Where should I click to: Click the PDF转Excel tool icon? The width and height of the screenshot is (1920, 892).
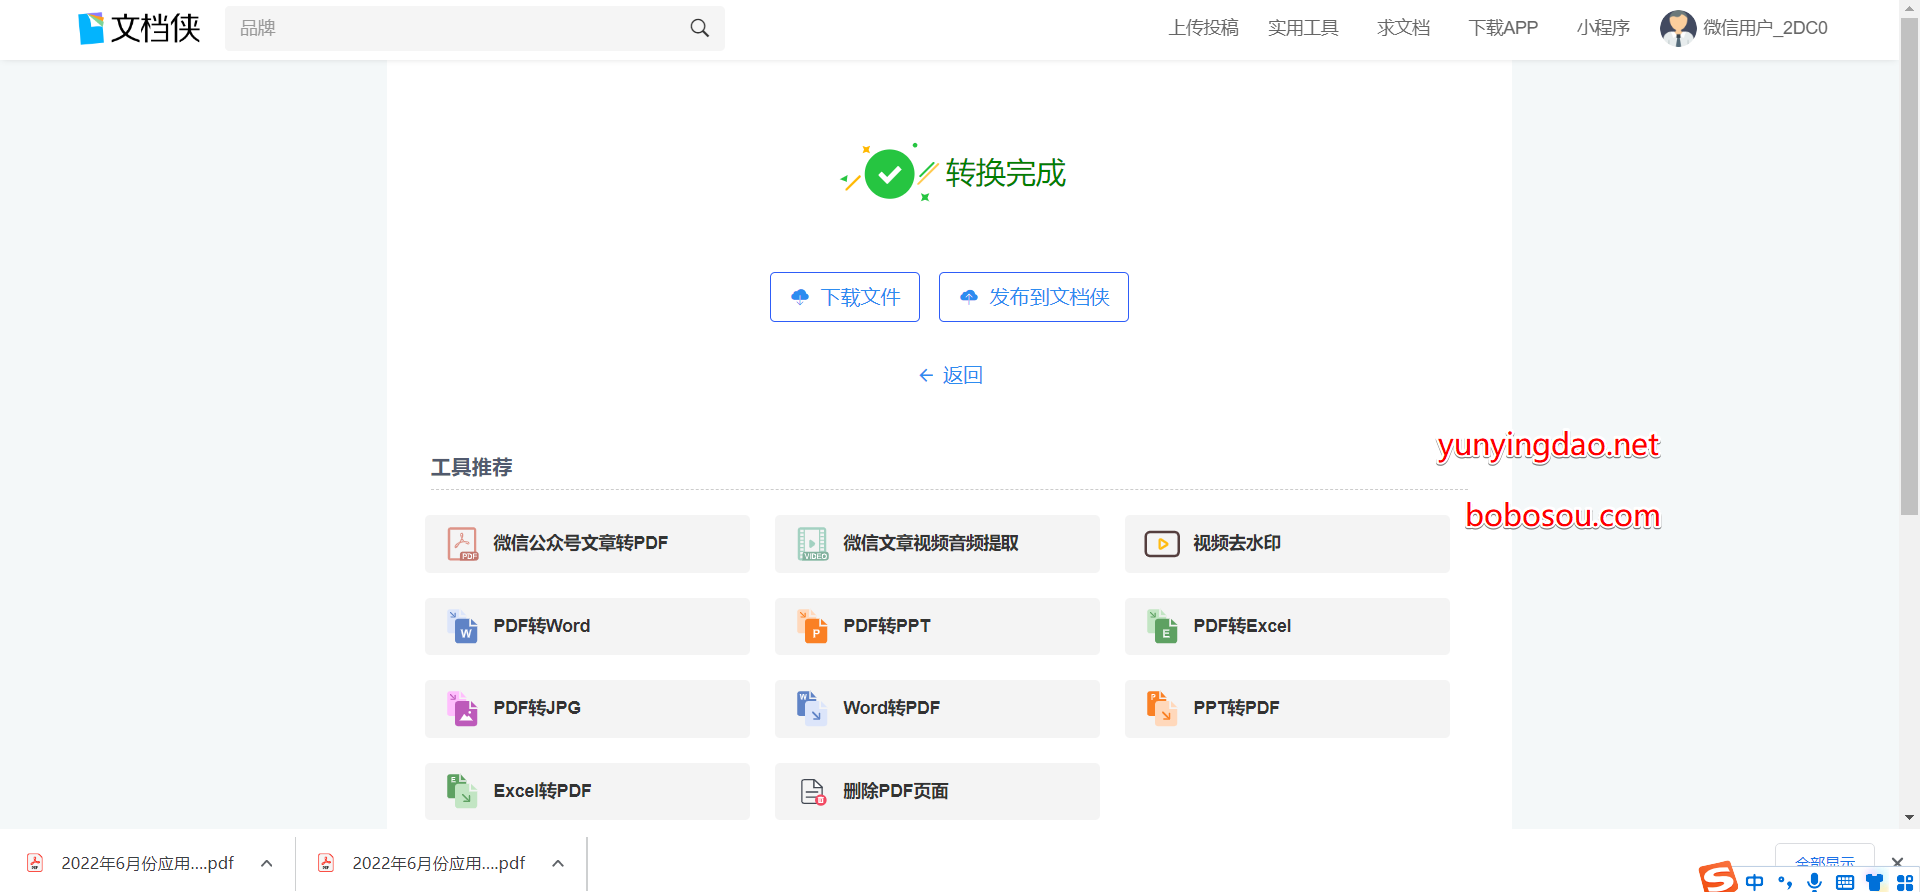tap(1162, 626)
